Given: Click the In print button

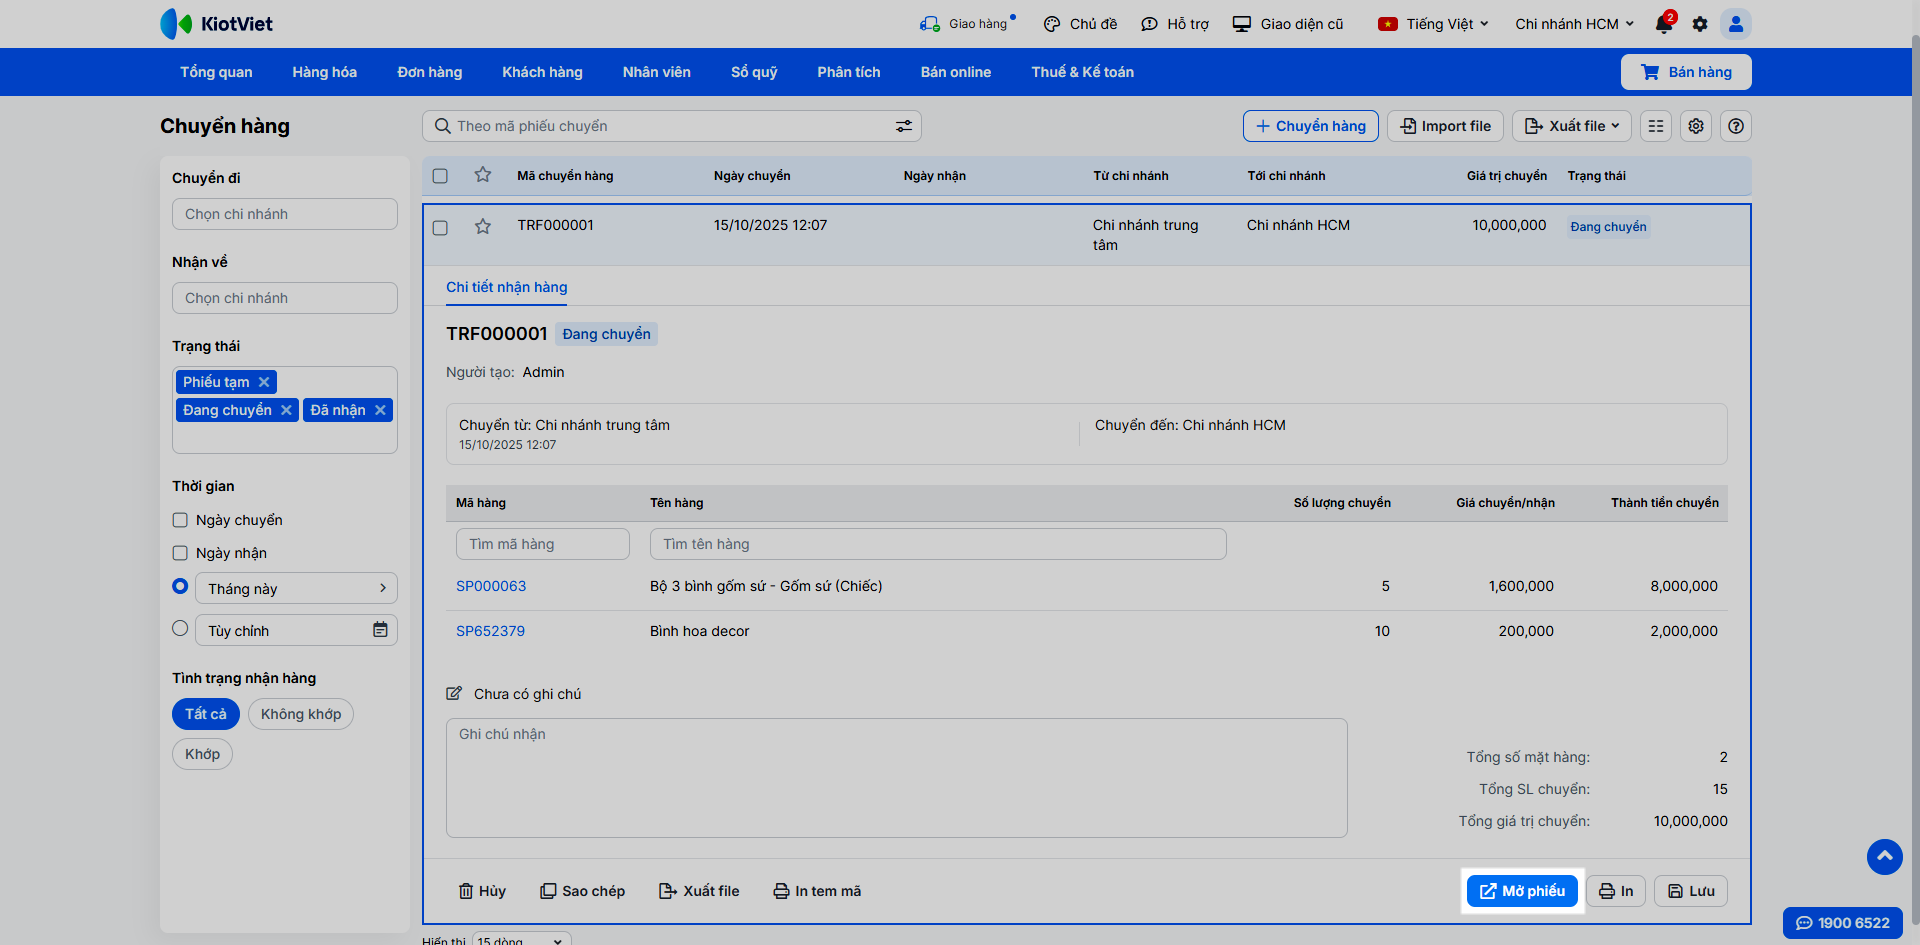Looking at the screenshot, I should click(1616, 891).
